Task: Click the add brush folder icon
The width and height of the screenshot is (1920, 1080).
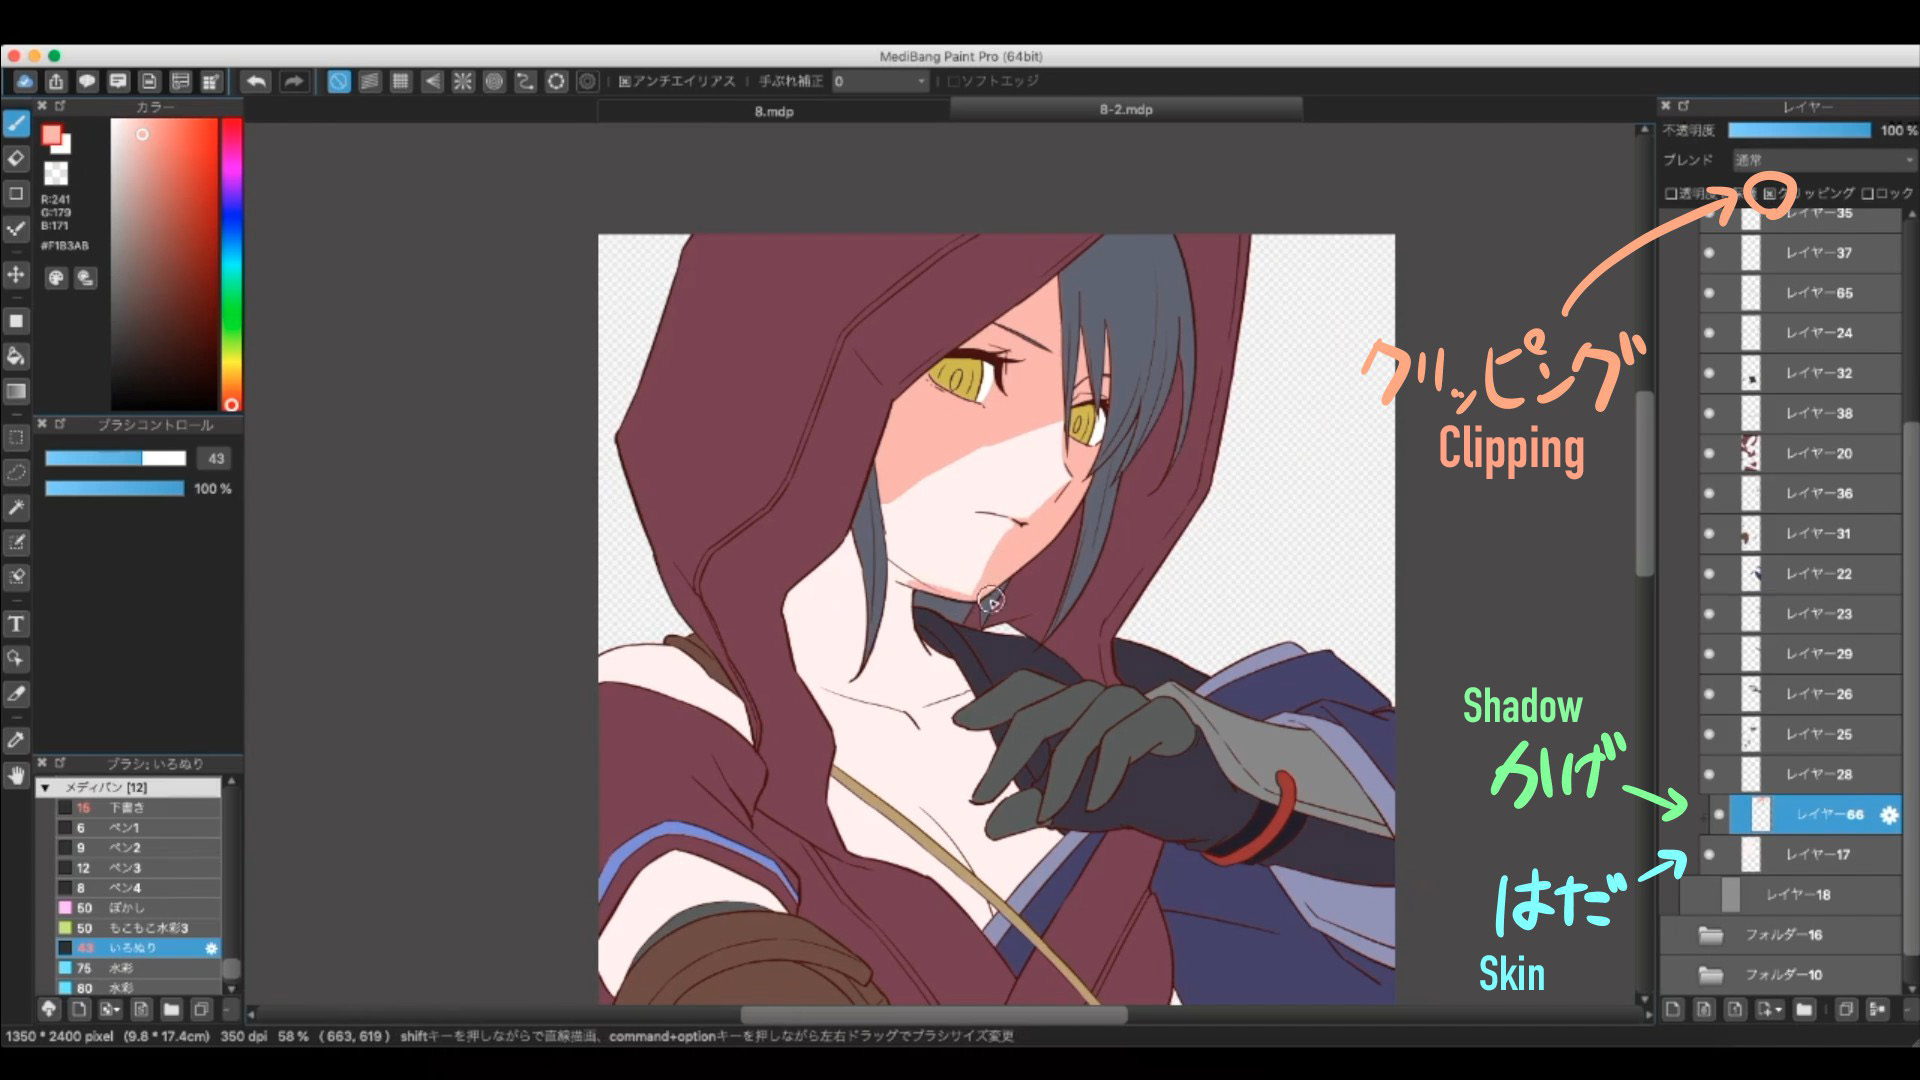Action: pos(171,1009)
